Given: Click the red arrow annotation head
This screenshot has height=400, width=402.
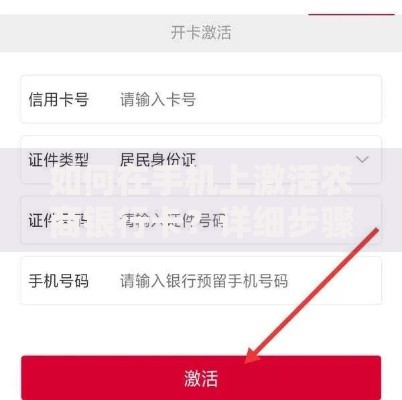Looking at the screenshot, I should [253, 355].
